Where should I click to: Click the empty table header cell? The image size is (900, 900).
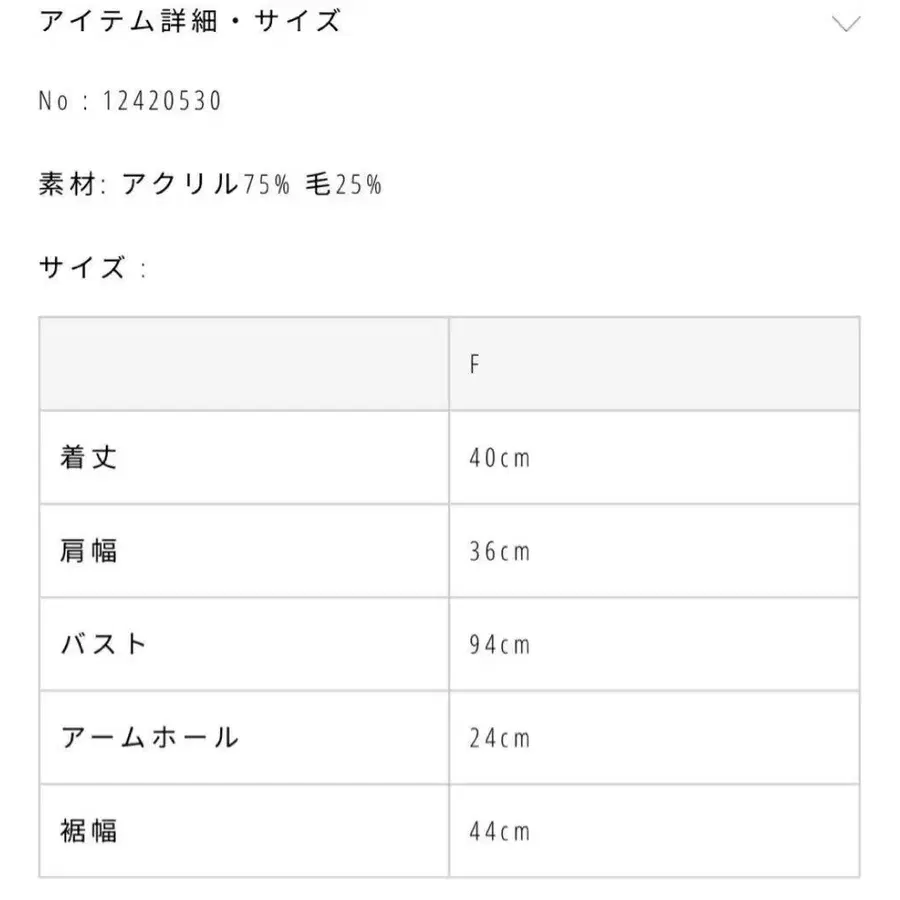244,363
